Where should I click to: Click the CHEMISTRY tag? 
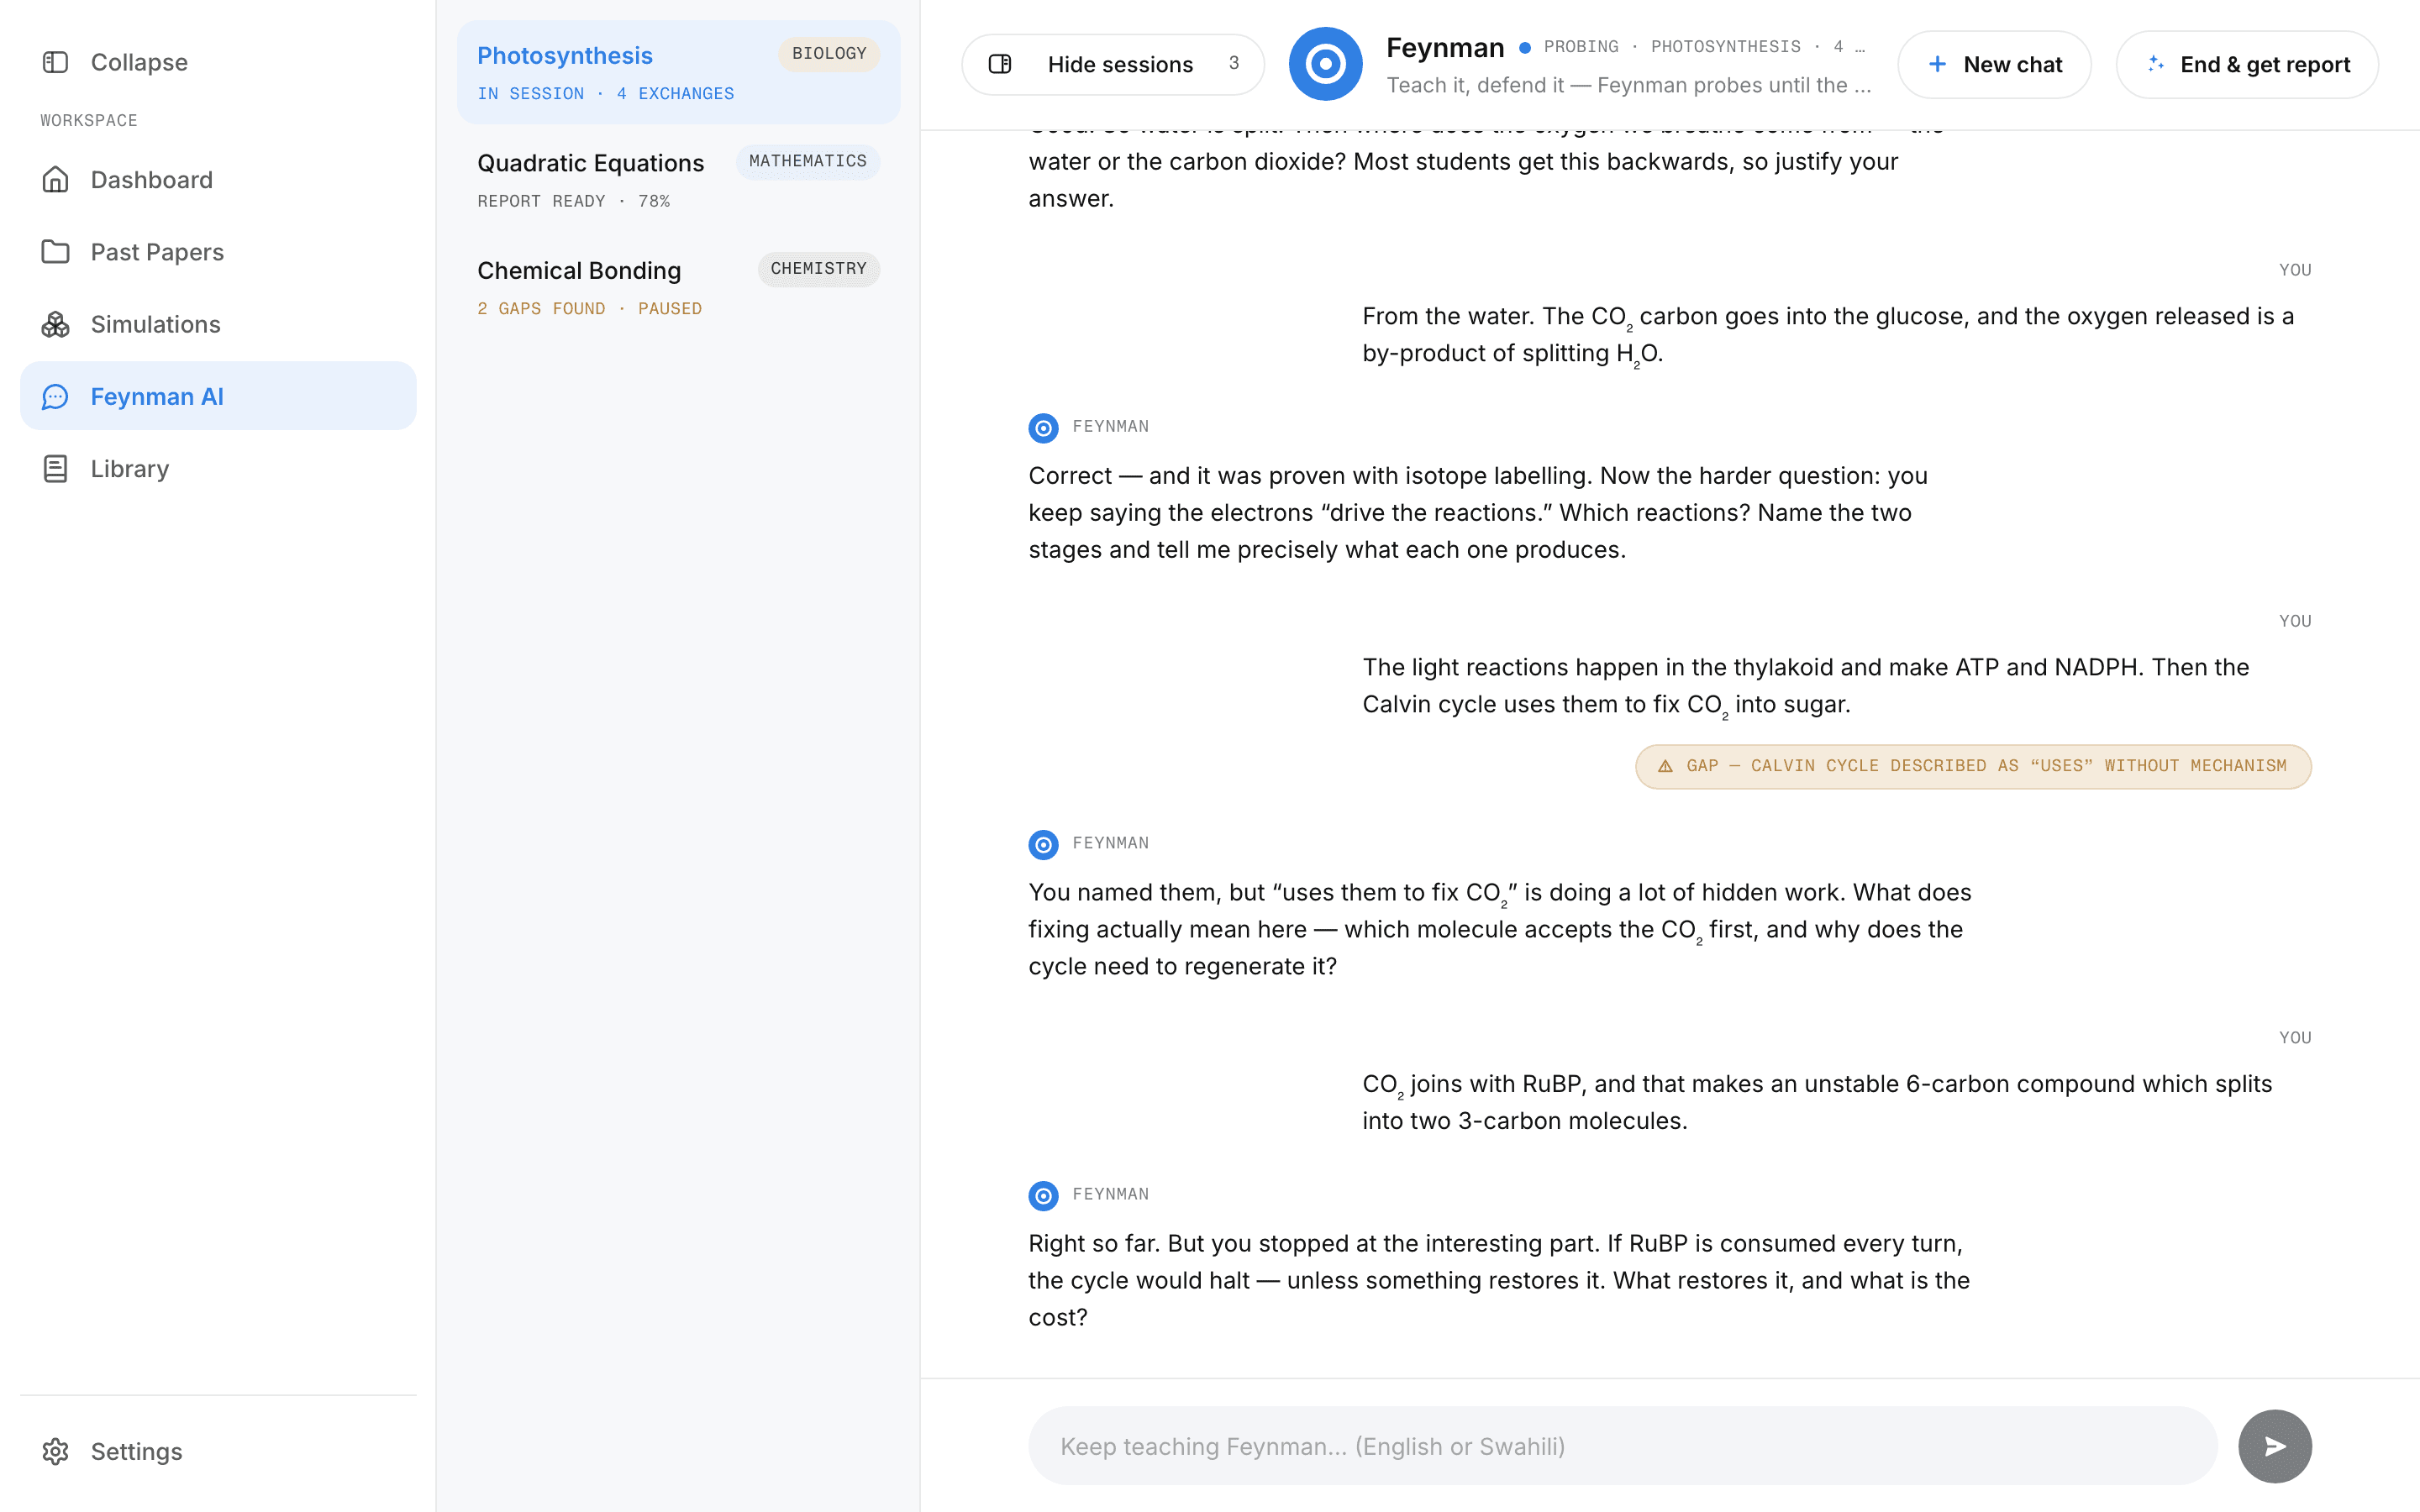pyautogui.click(x=818, y=269)
